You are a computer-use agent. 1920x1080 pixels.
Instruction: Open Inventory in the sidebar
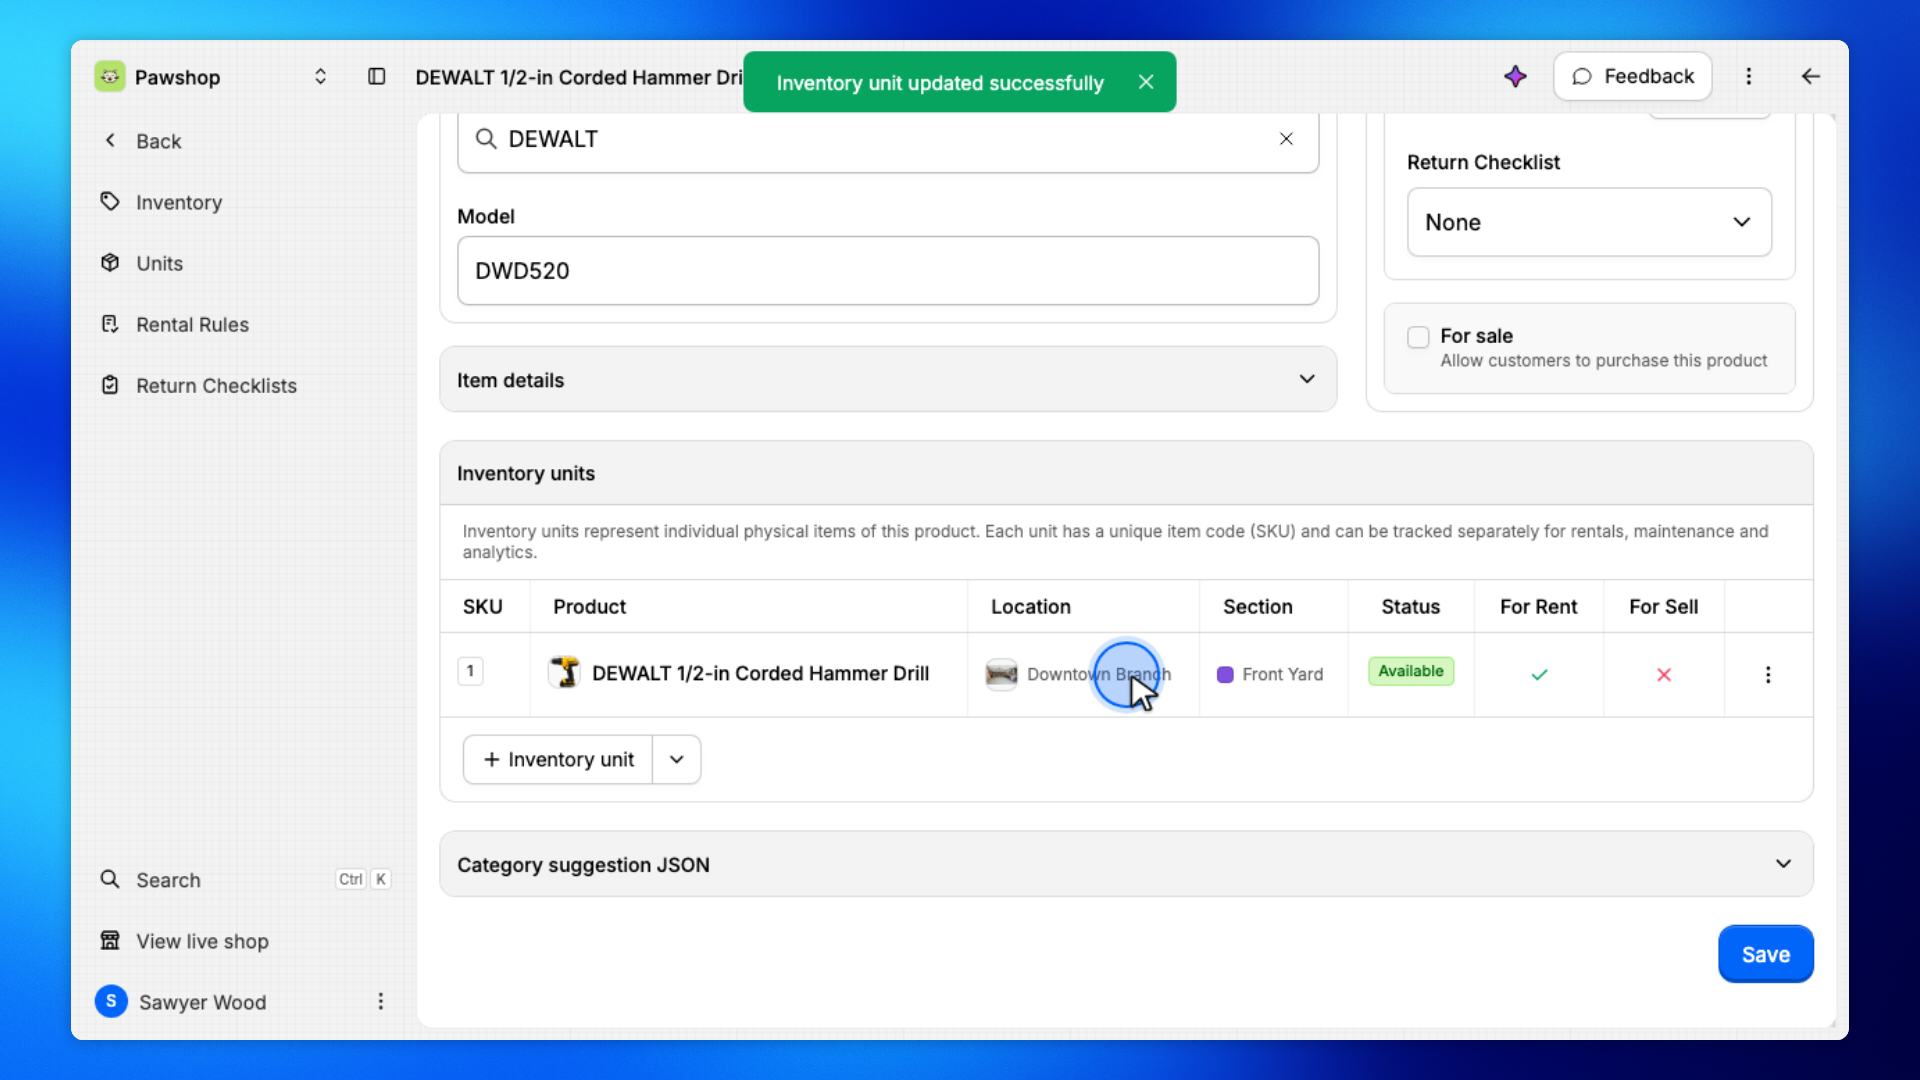178,202
